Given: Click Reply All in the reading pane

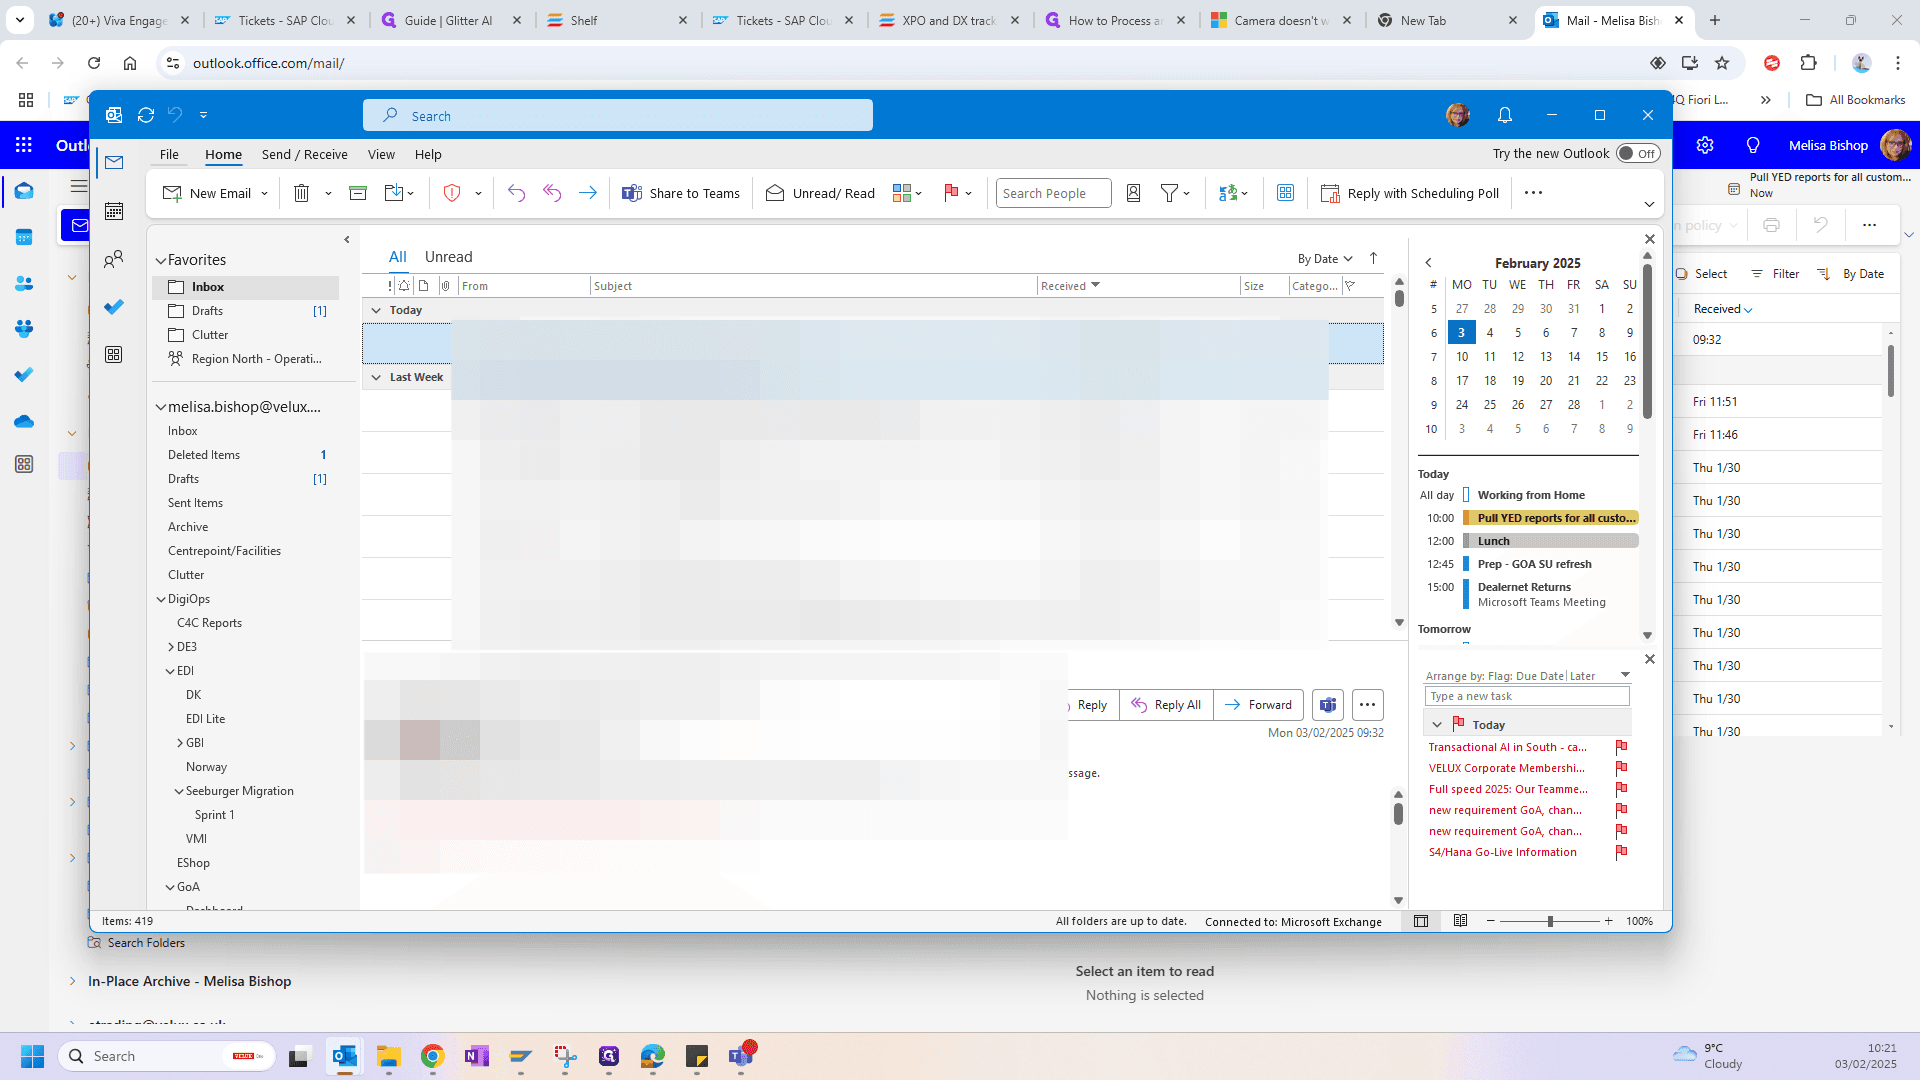Looking at the screenshot, I should coord(1166,705).
